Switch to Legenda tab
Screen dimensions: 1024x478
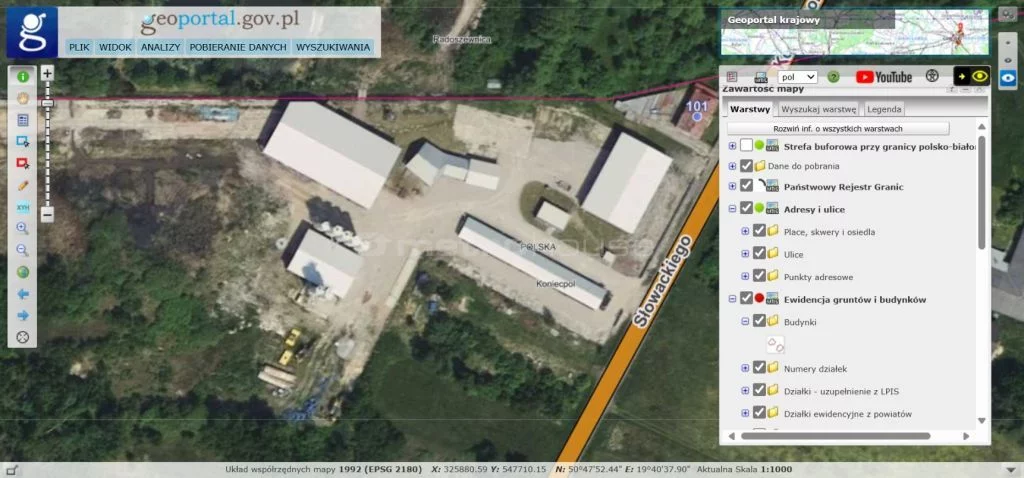pyautogui.click(x=885, y=109)
